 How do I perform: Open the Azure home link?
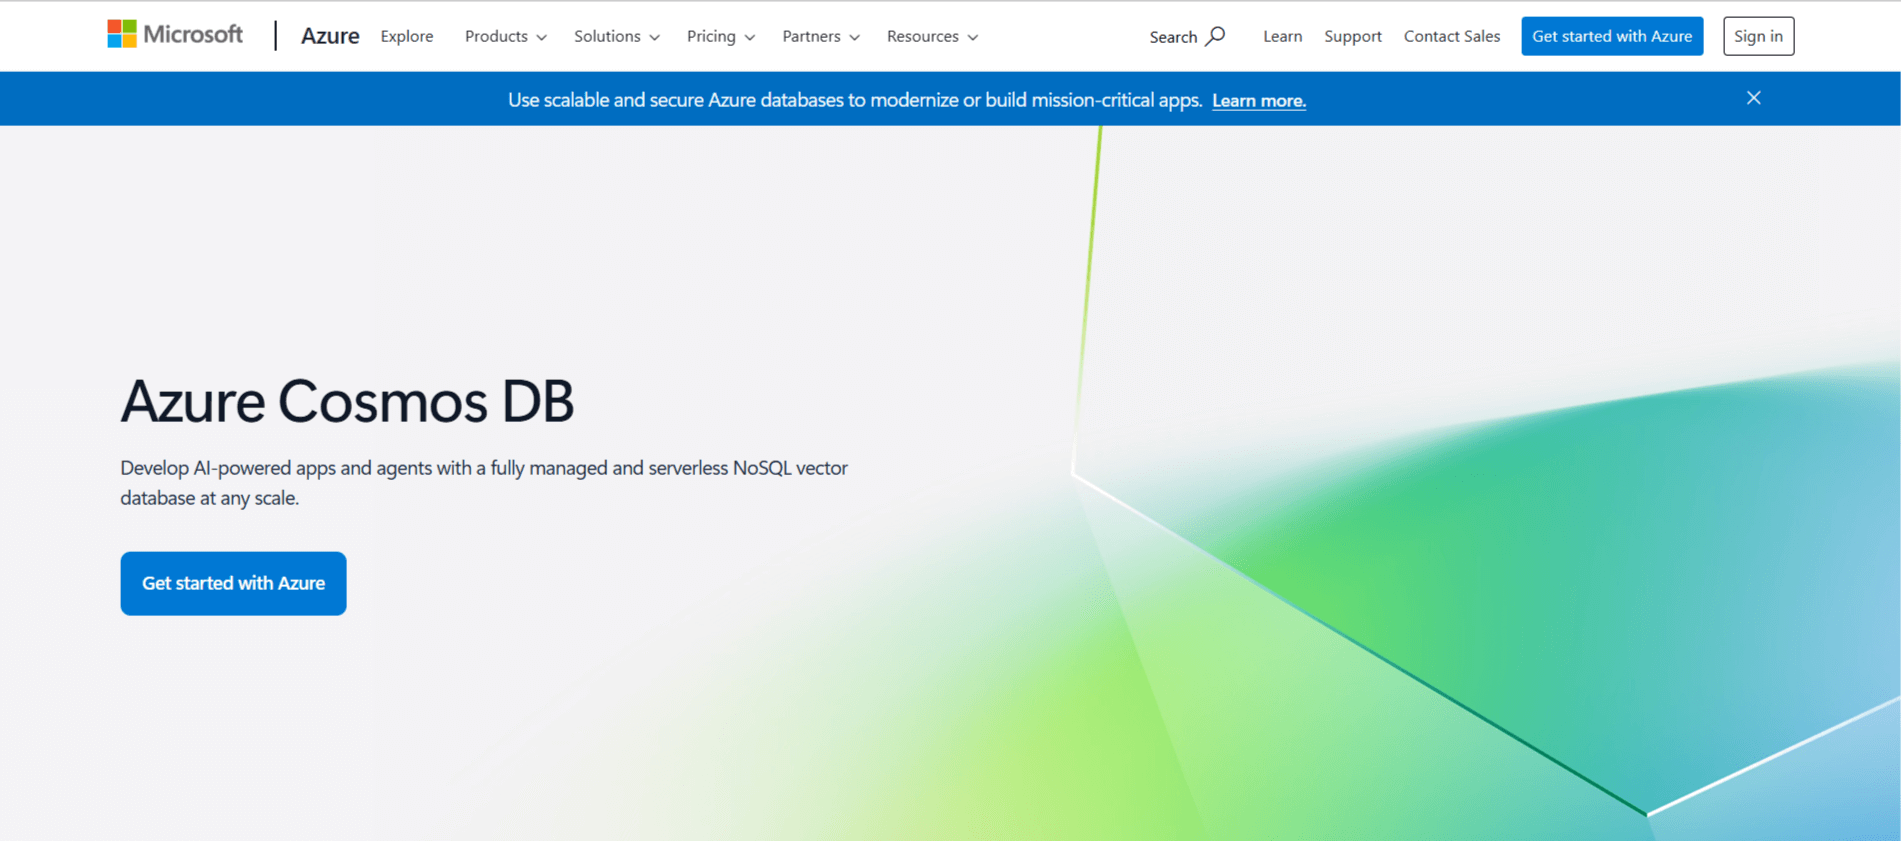(x=330, y=36)
